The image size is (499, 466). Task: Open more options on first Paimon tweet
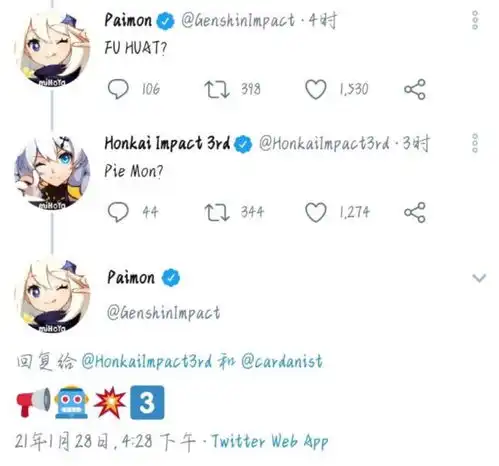click(x=475, y=20)
